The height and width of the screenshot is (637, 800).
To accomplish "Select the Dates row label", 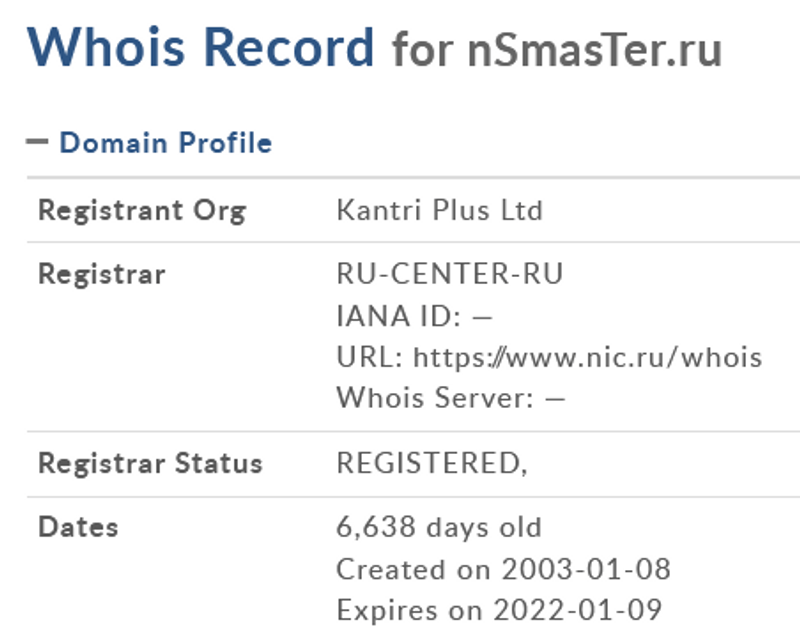I will 78,527.
